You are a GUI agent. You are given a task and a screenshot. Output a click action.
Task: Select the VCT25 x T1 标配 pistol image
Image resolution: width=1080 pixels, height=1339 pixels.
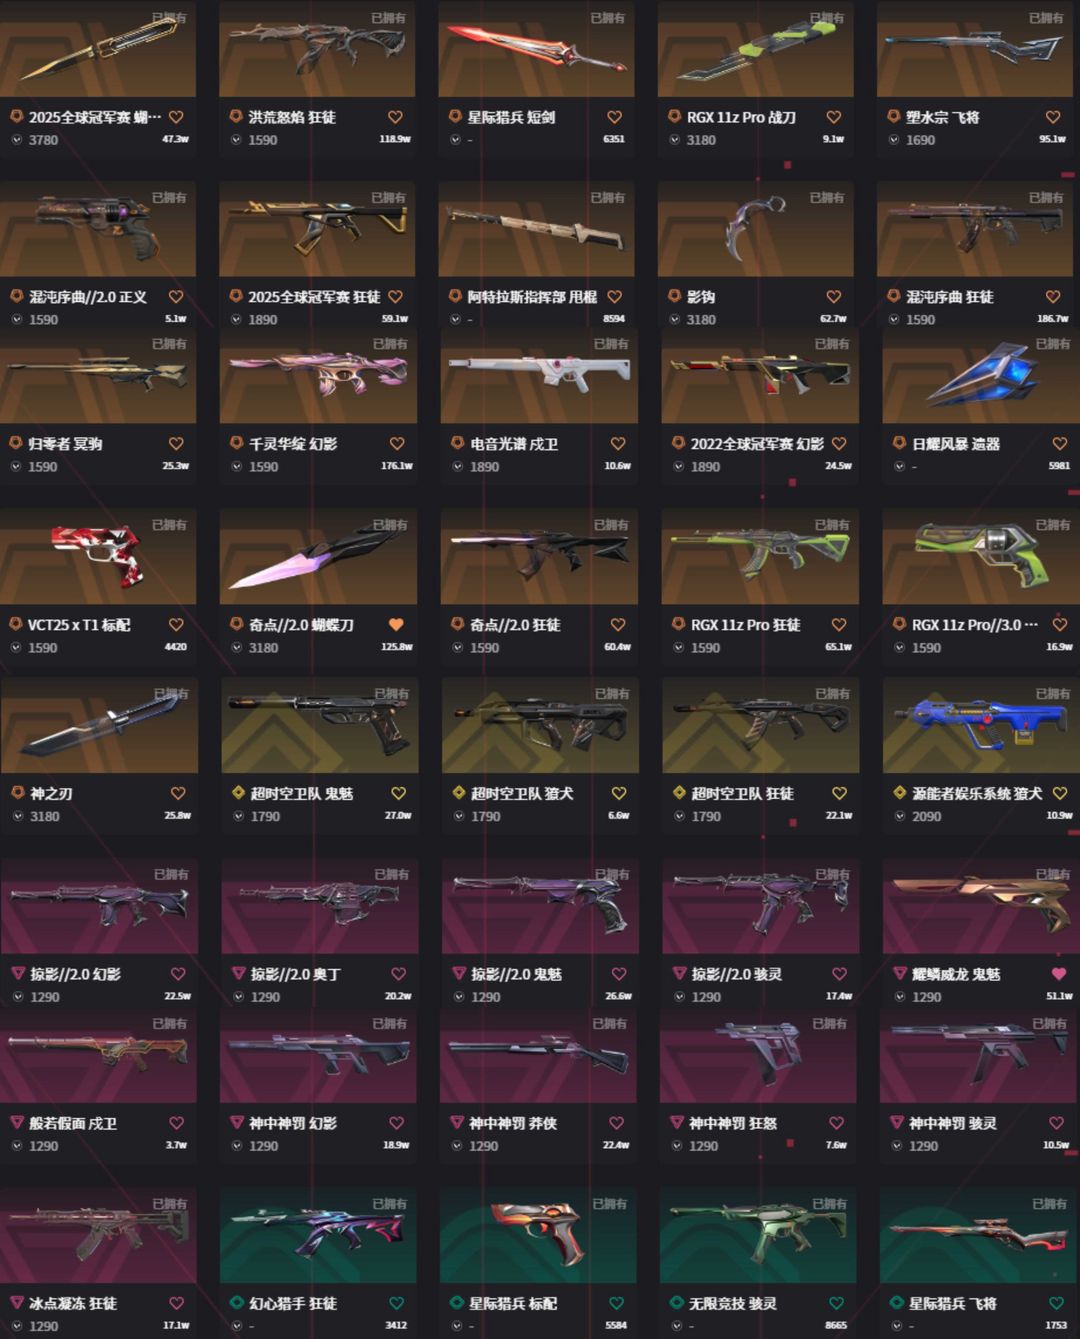(x=98, y=556)
